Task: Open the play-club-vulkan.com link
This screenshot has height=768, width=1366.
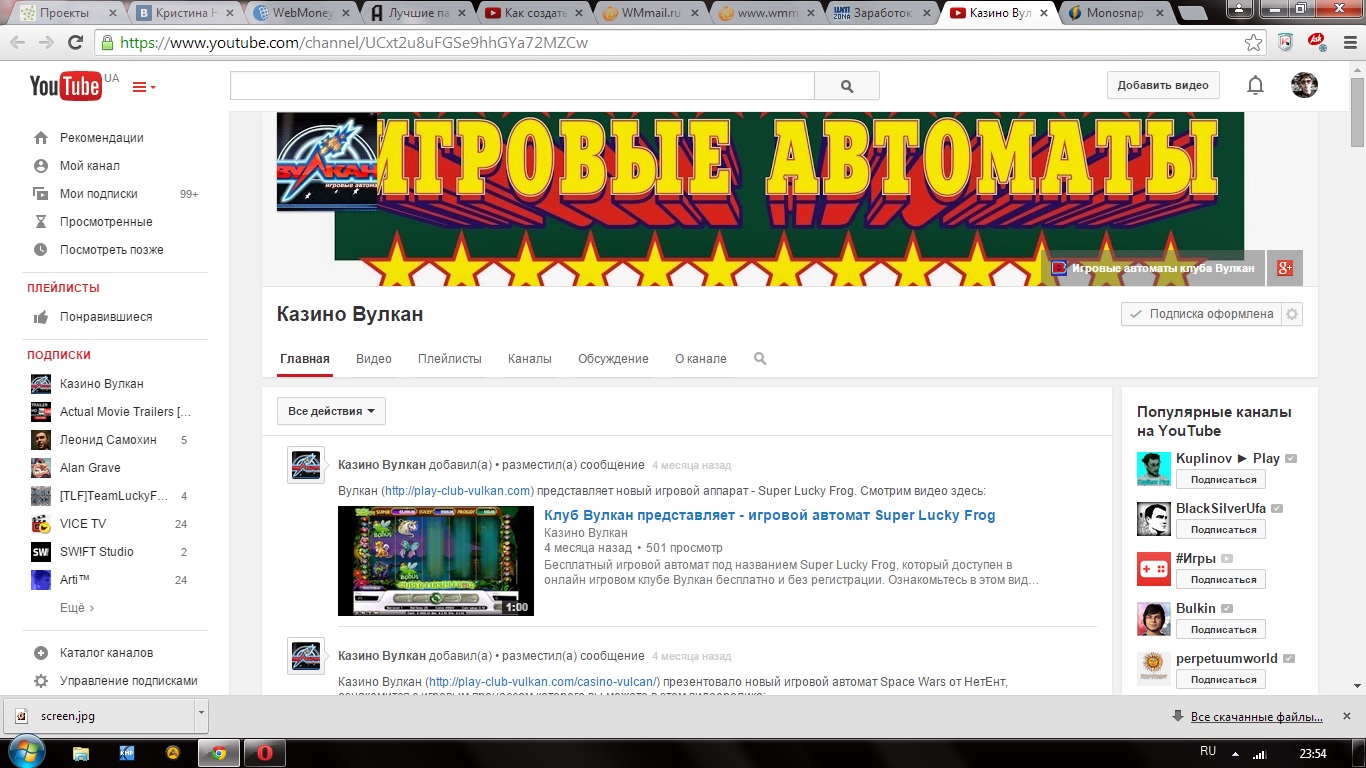Action: pos(458,491)
